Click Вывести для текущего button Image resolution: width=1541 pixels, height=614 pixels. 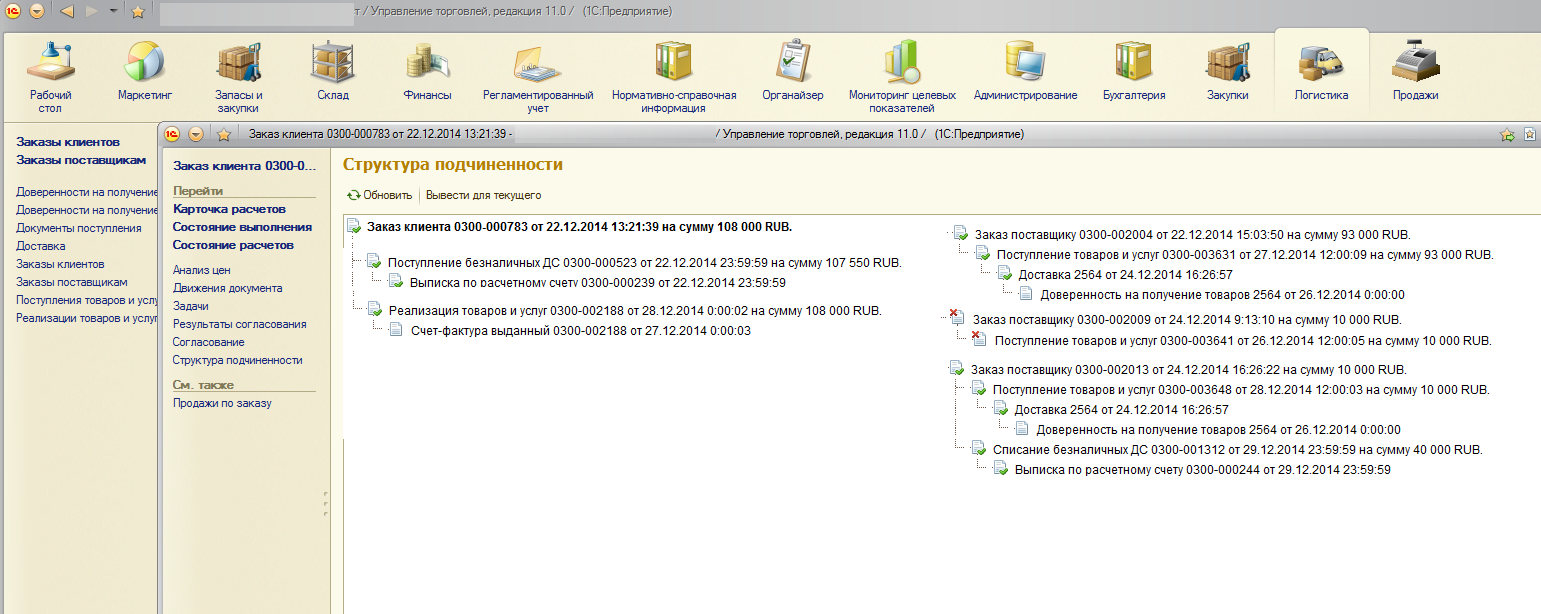click(484, 195)
